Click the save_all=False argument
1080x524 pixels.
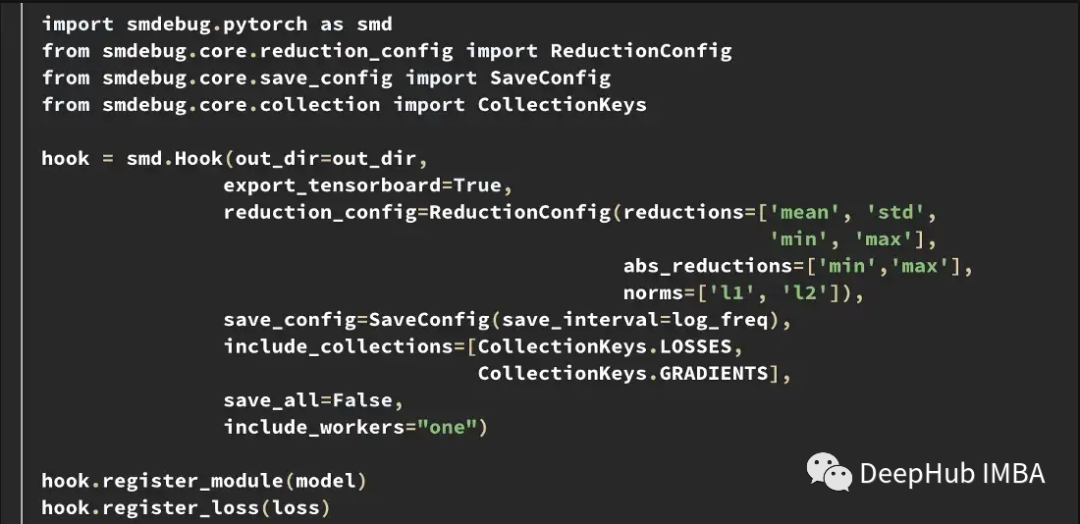(x=308, y=400)
